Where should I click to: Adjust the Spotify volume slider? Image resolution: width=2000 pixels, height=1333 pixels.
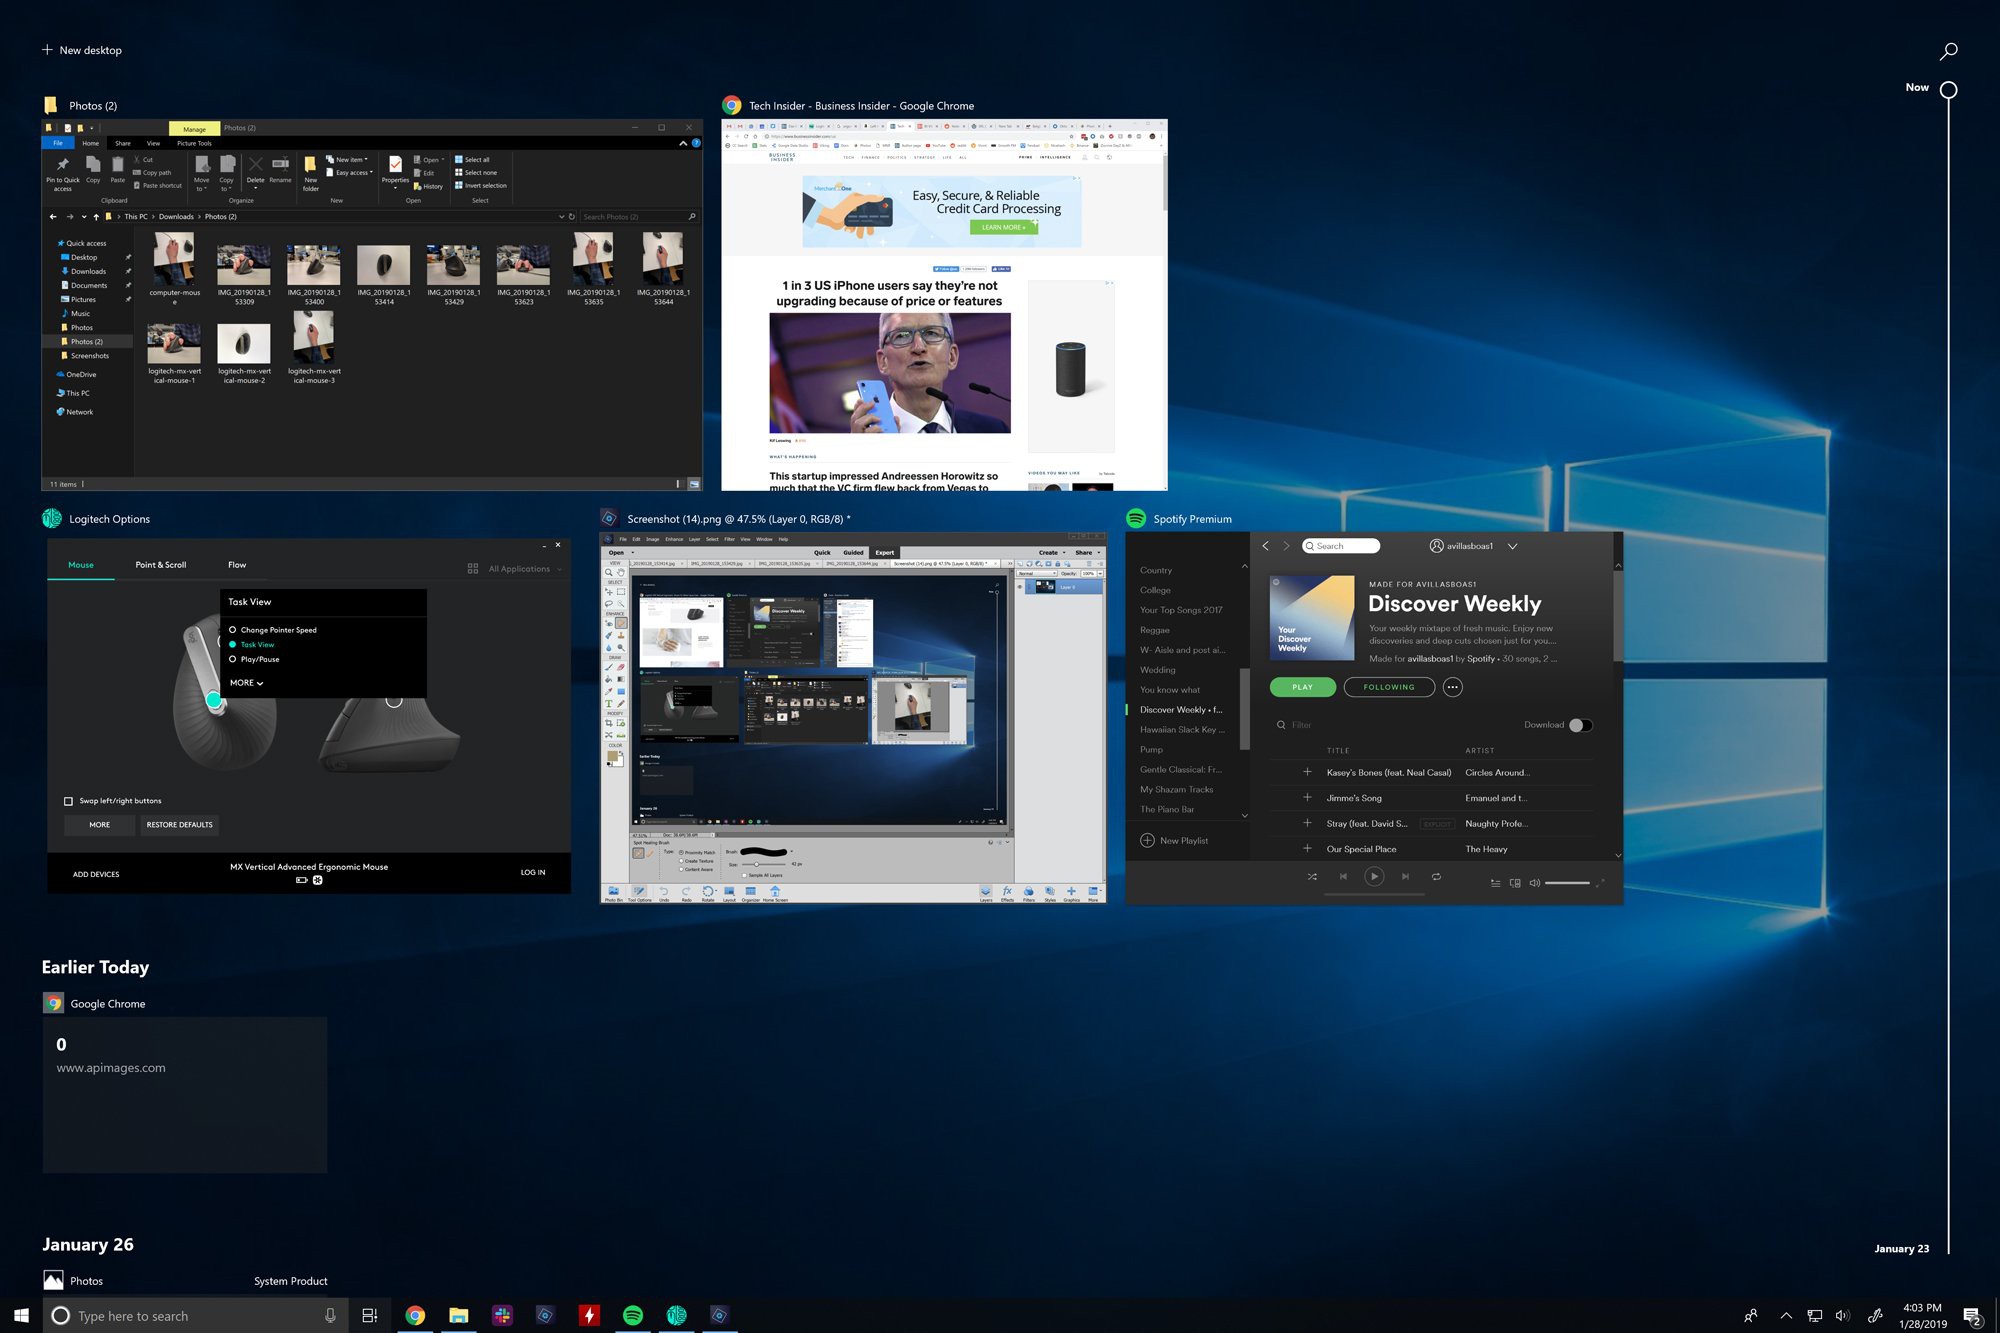pos(1566,883)
